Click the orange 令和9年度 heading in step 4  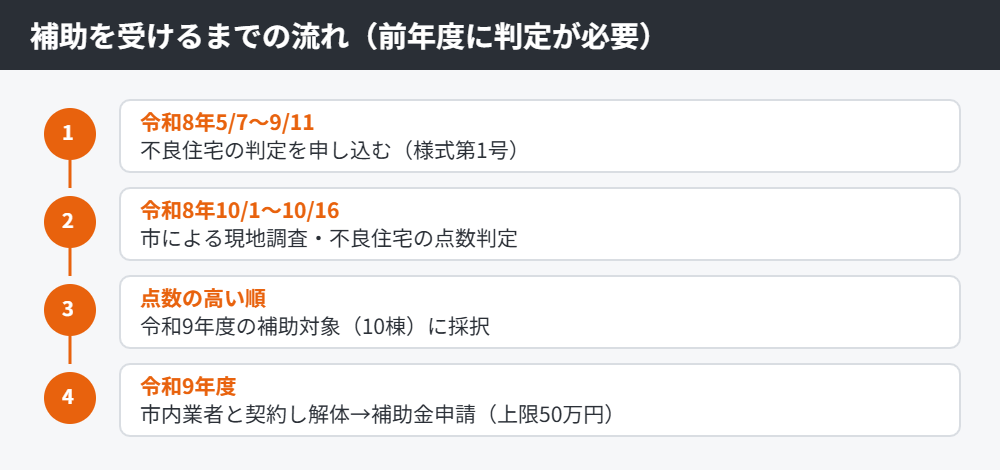(x=188, y=386)
